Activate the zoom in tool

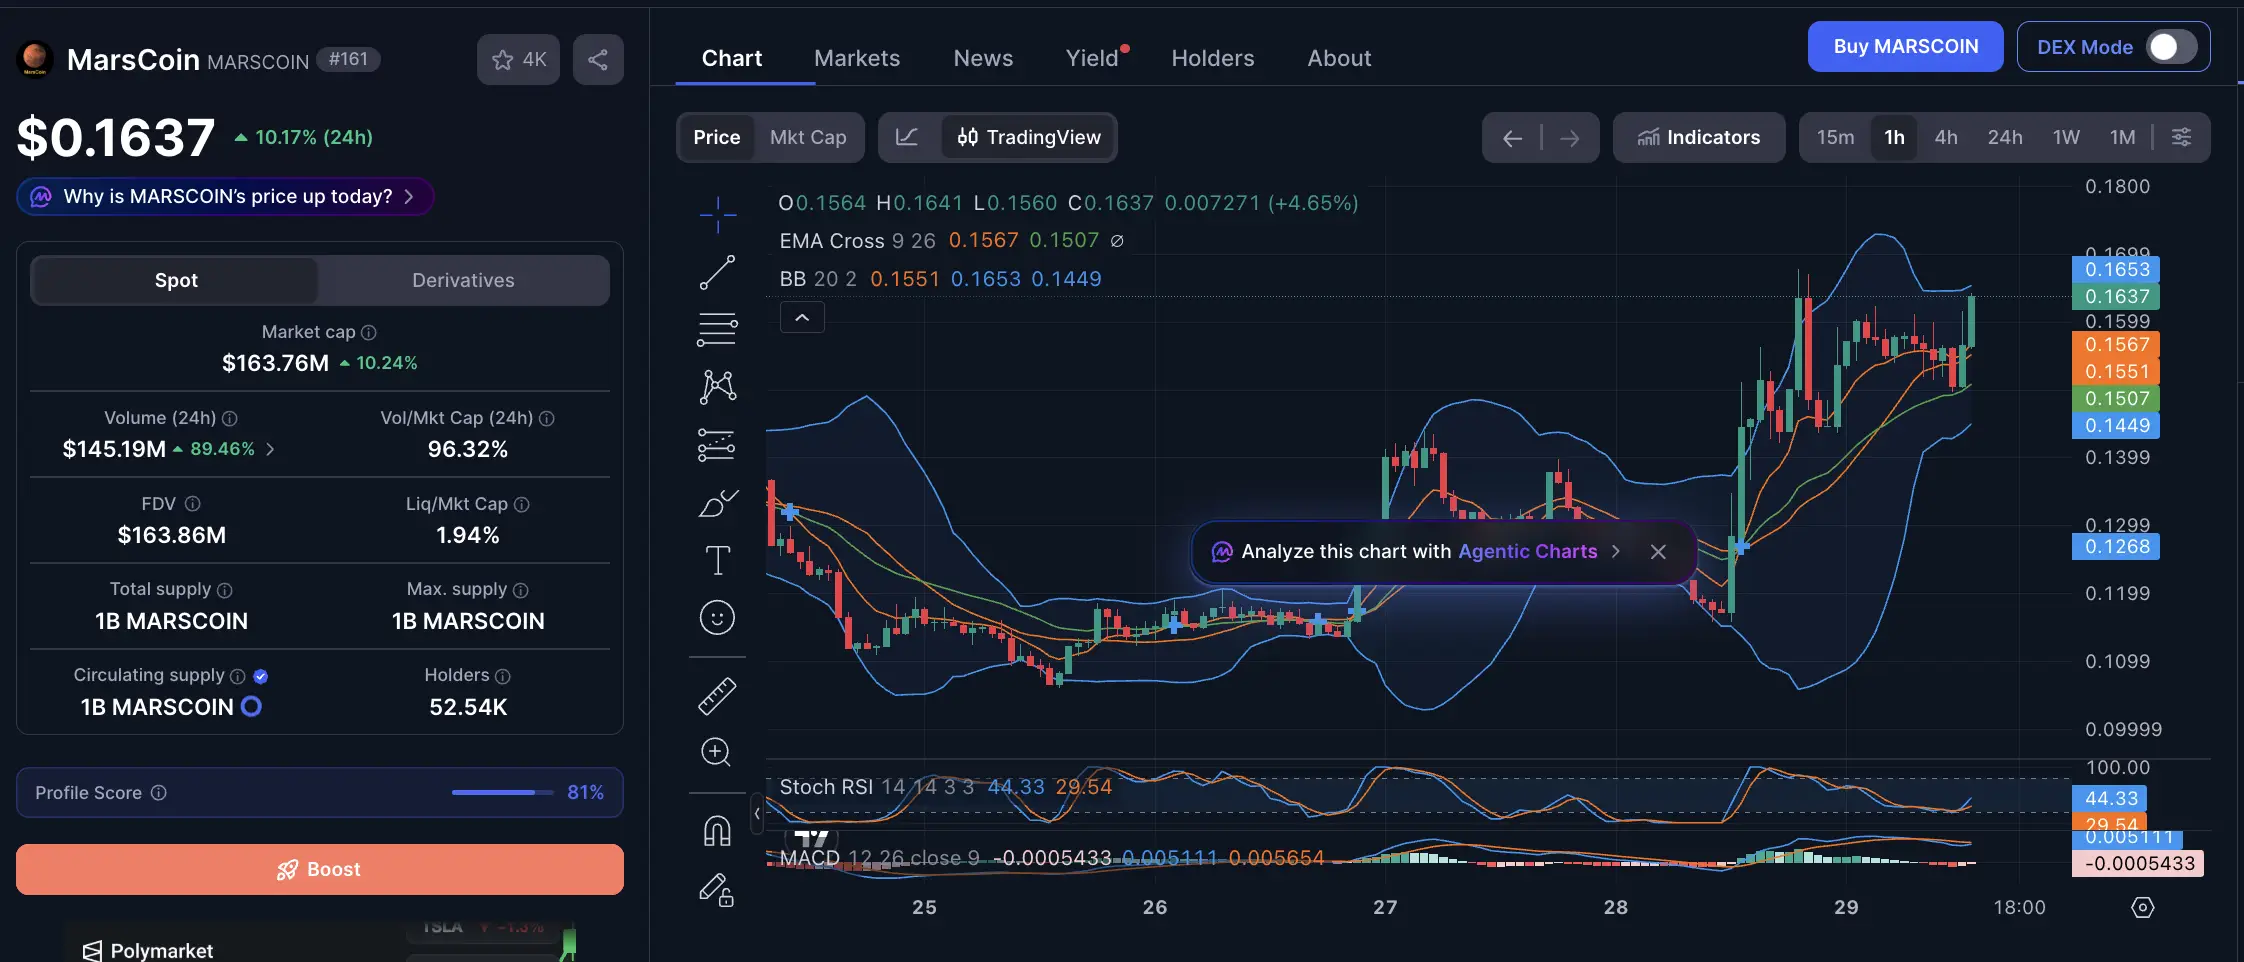pyautogui.click(x=717, y=752)
